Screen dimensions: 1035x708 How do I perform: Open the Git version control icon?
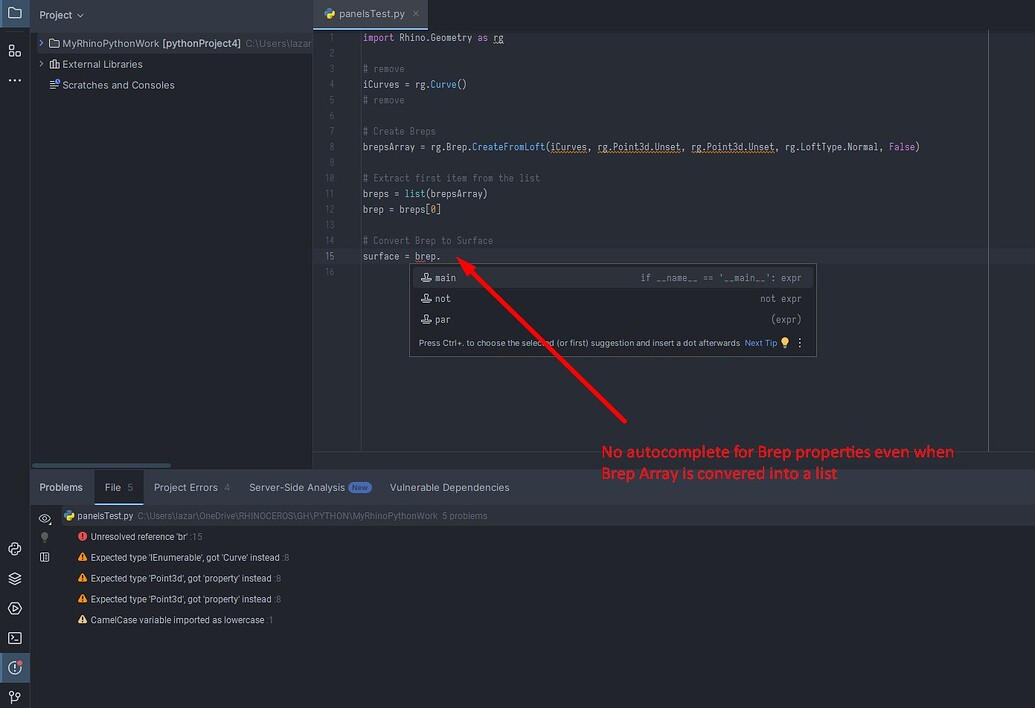click(13, 695)
